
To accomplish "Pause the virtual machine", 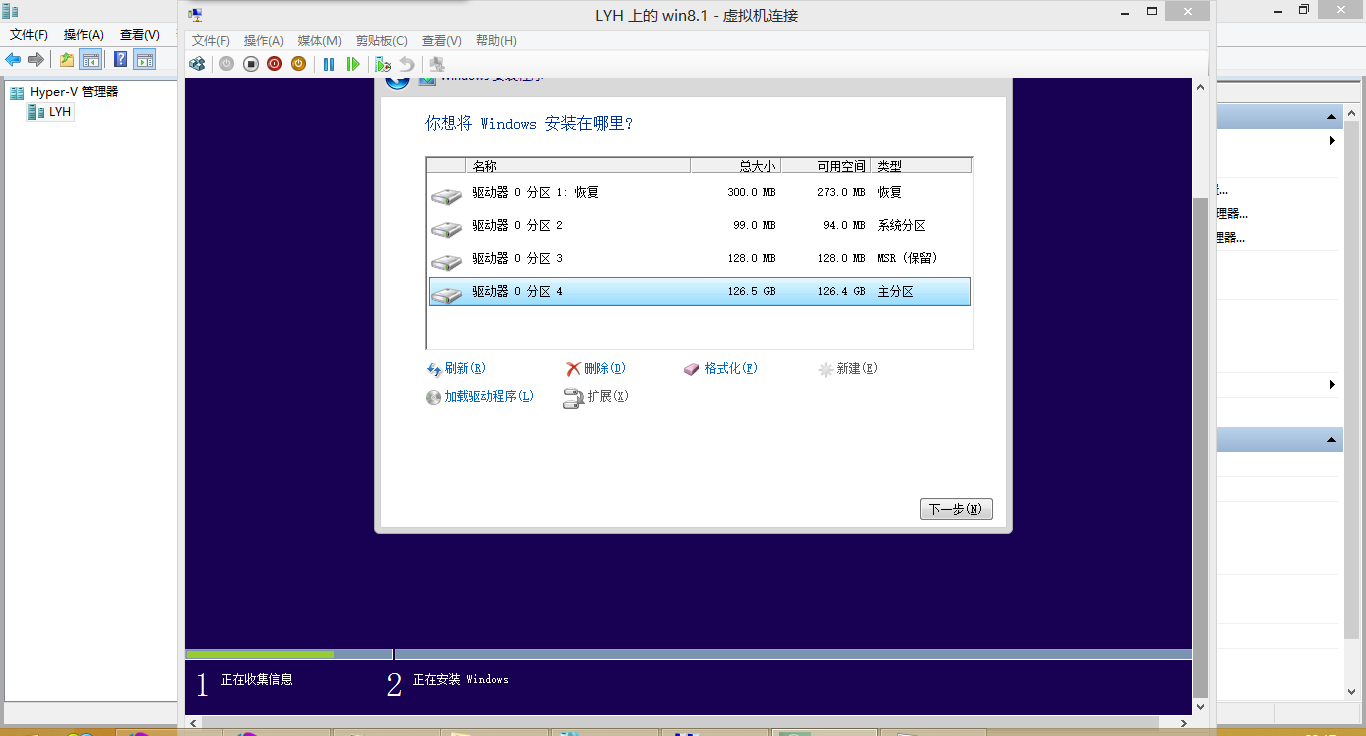I will tap(329, 64).
